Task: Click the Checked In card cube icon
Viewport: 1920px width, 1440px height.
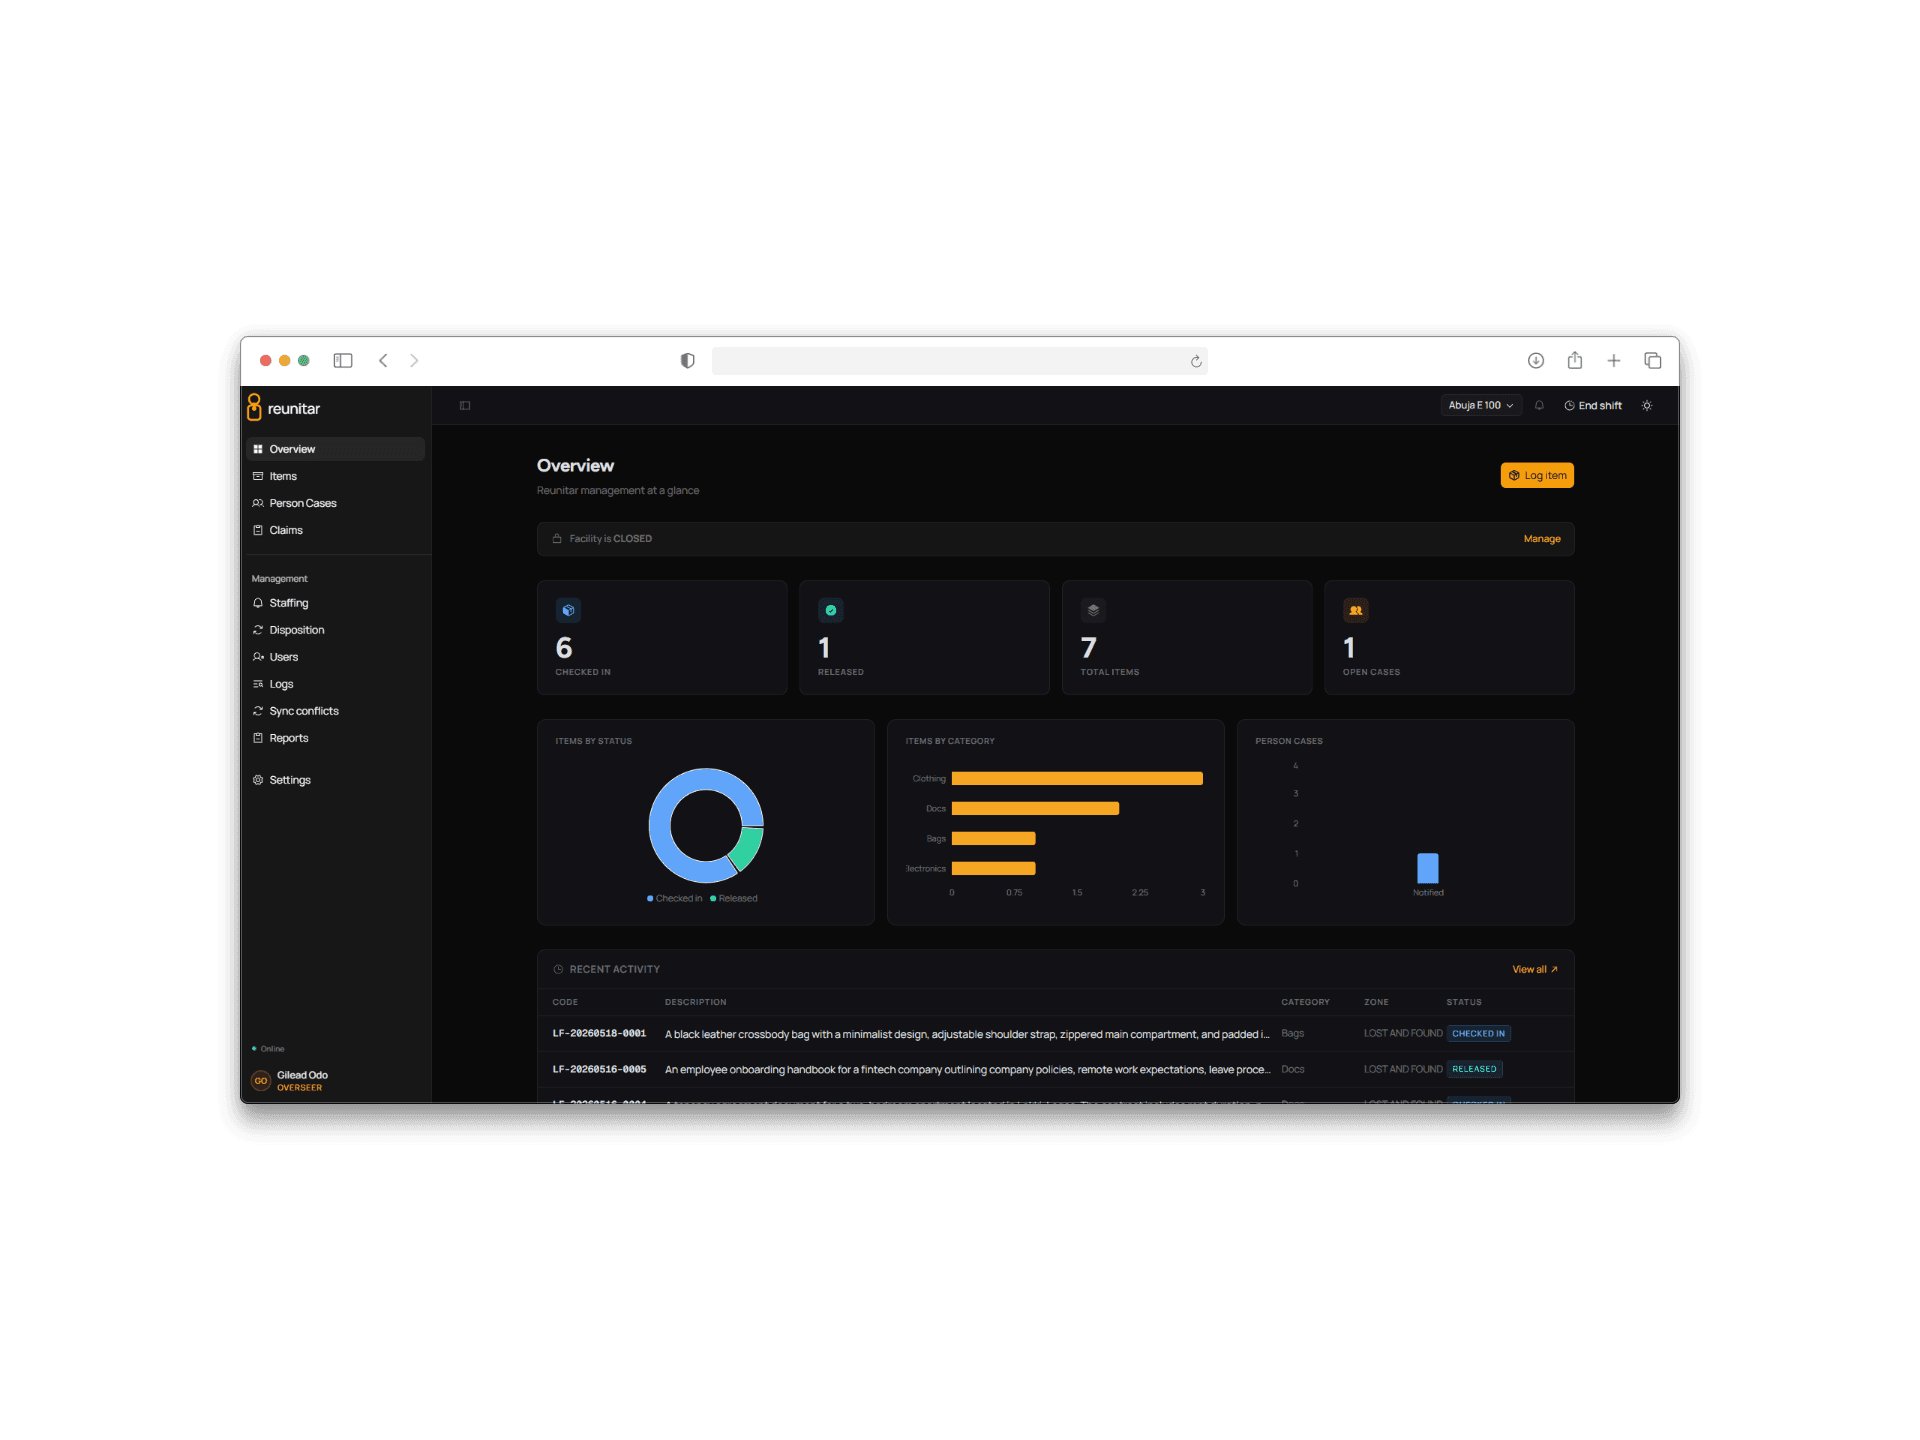Action: (x=568, y=610)
